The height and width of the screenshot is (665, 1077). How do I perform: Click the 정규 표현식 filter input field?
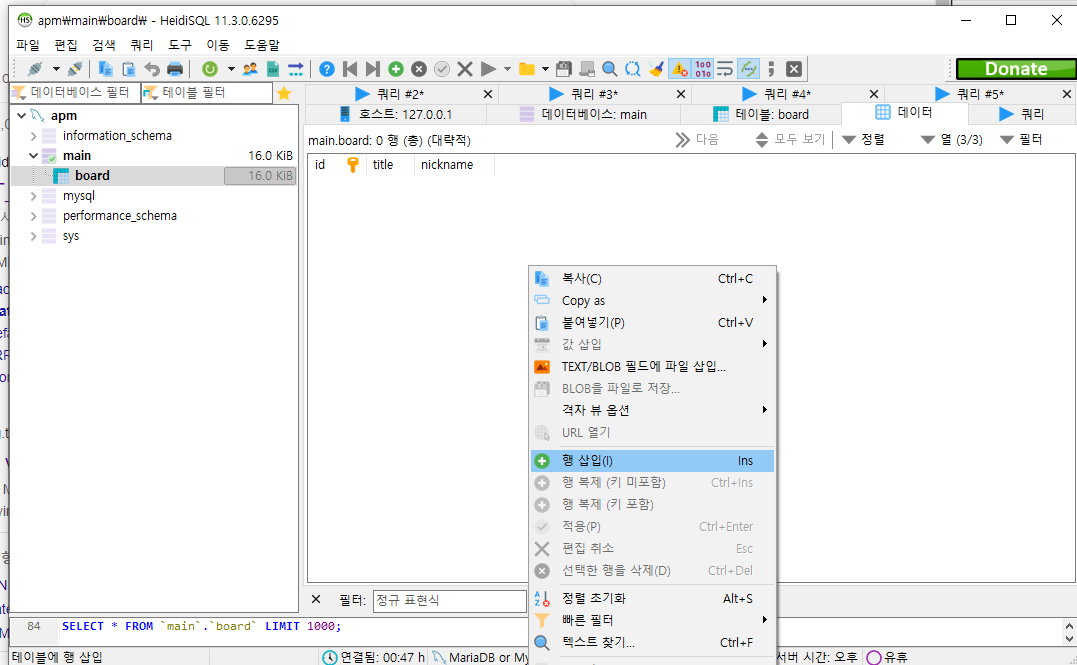[x=450, y=600]
